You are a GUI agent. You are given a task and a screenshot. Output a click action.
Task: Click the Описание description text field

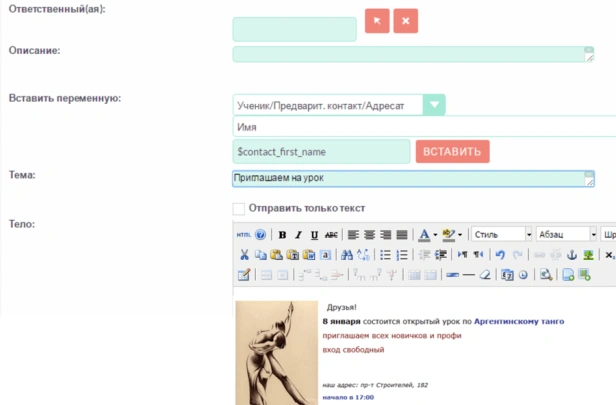coord(405,54)
